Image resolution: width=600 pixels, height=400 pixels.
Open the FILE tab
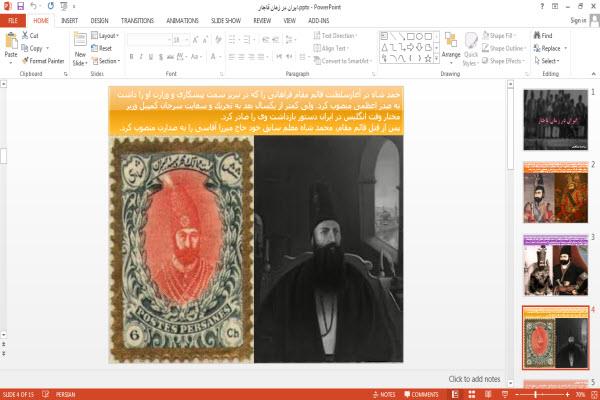[13, 21]
